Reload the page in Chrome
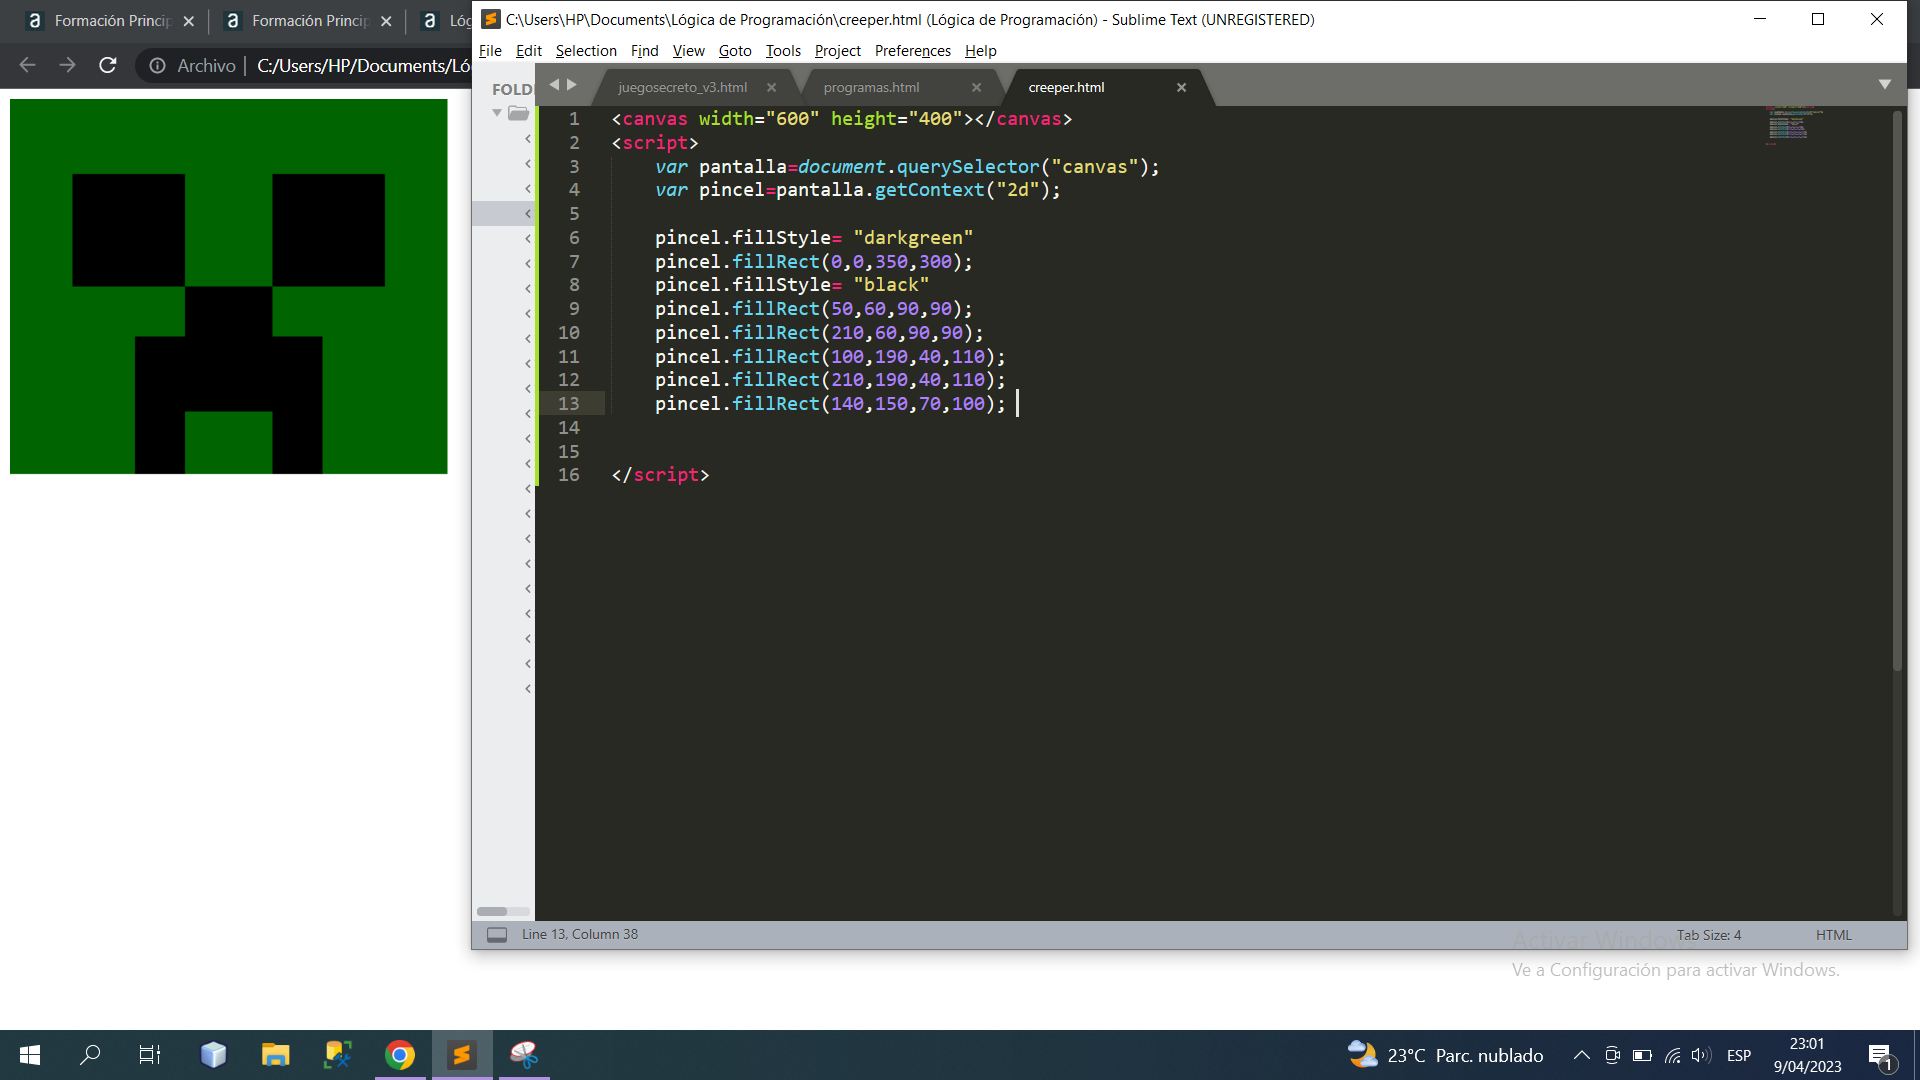 [x=108, y=65]
